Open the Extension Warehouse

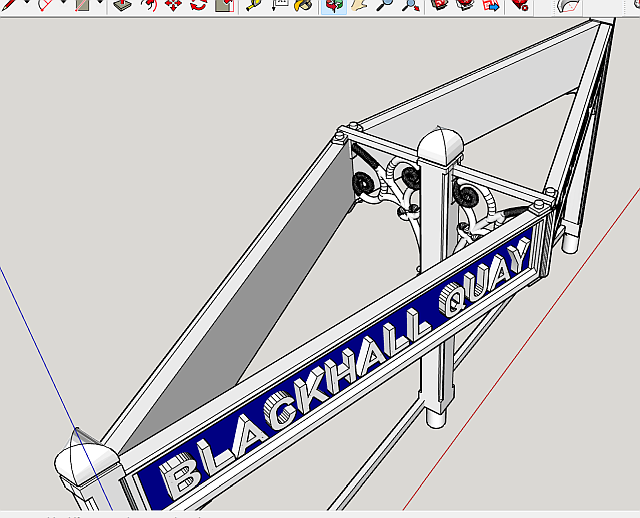519,5
